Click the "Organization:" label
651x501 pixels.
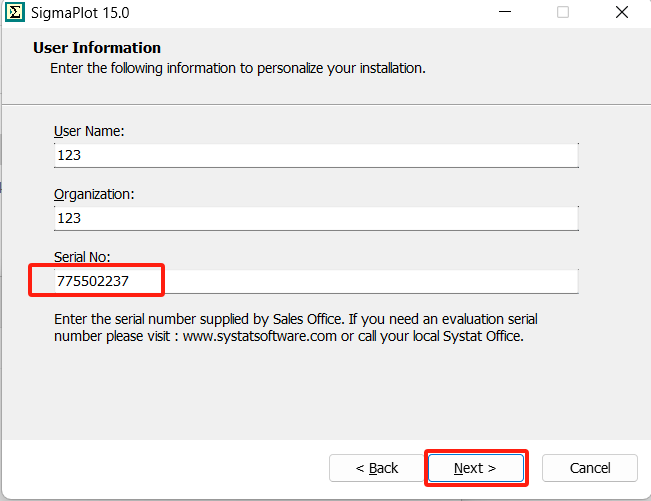(x=94, y=193)
